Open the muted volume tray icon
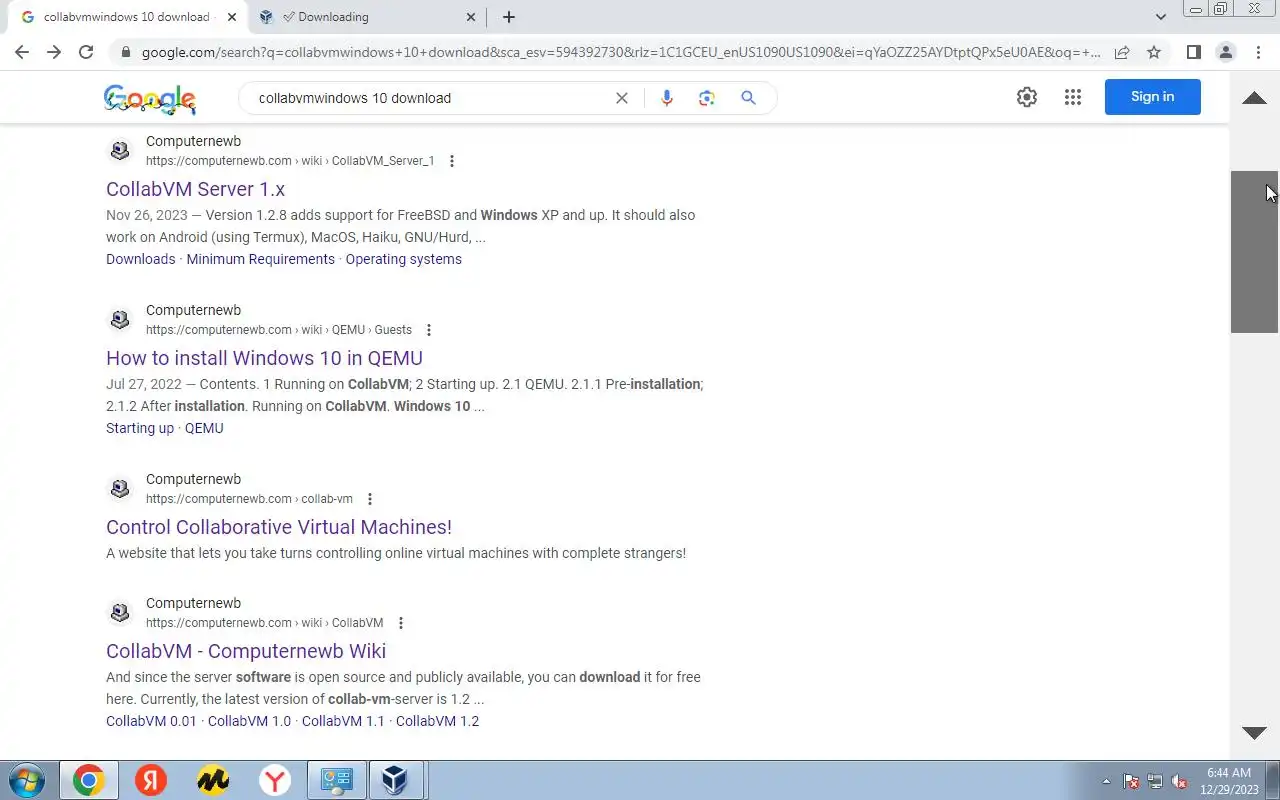The width and height of the screenshot is (1280, 800). point(1179,781)
